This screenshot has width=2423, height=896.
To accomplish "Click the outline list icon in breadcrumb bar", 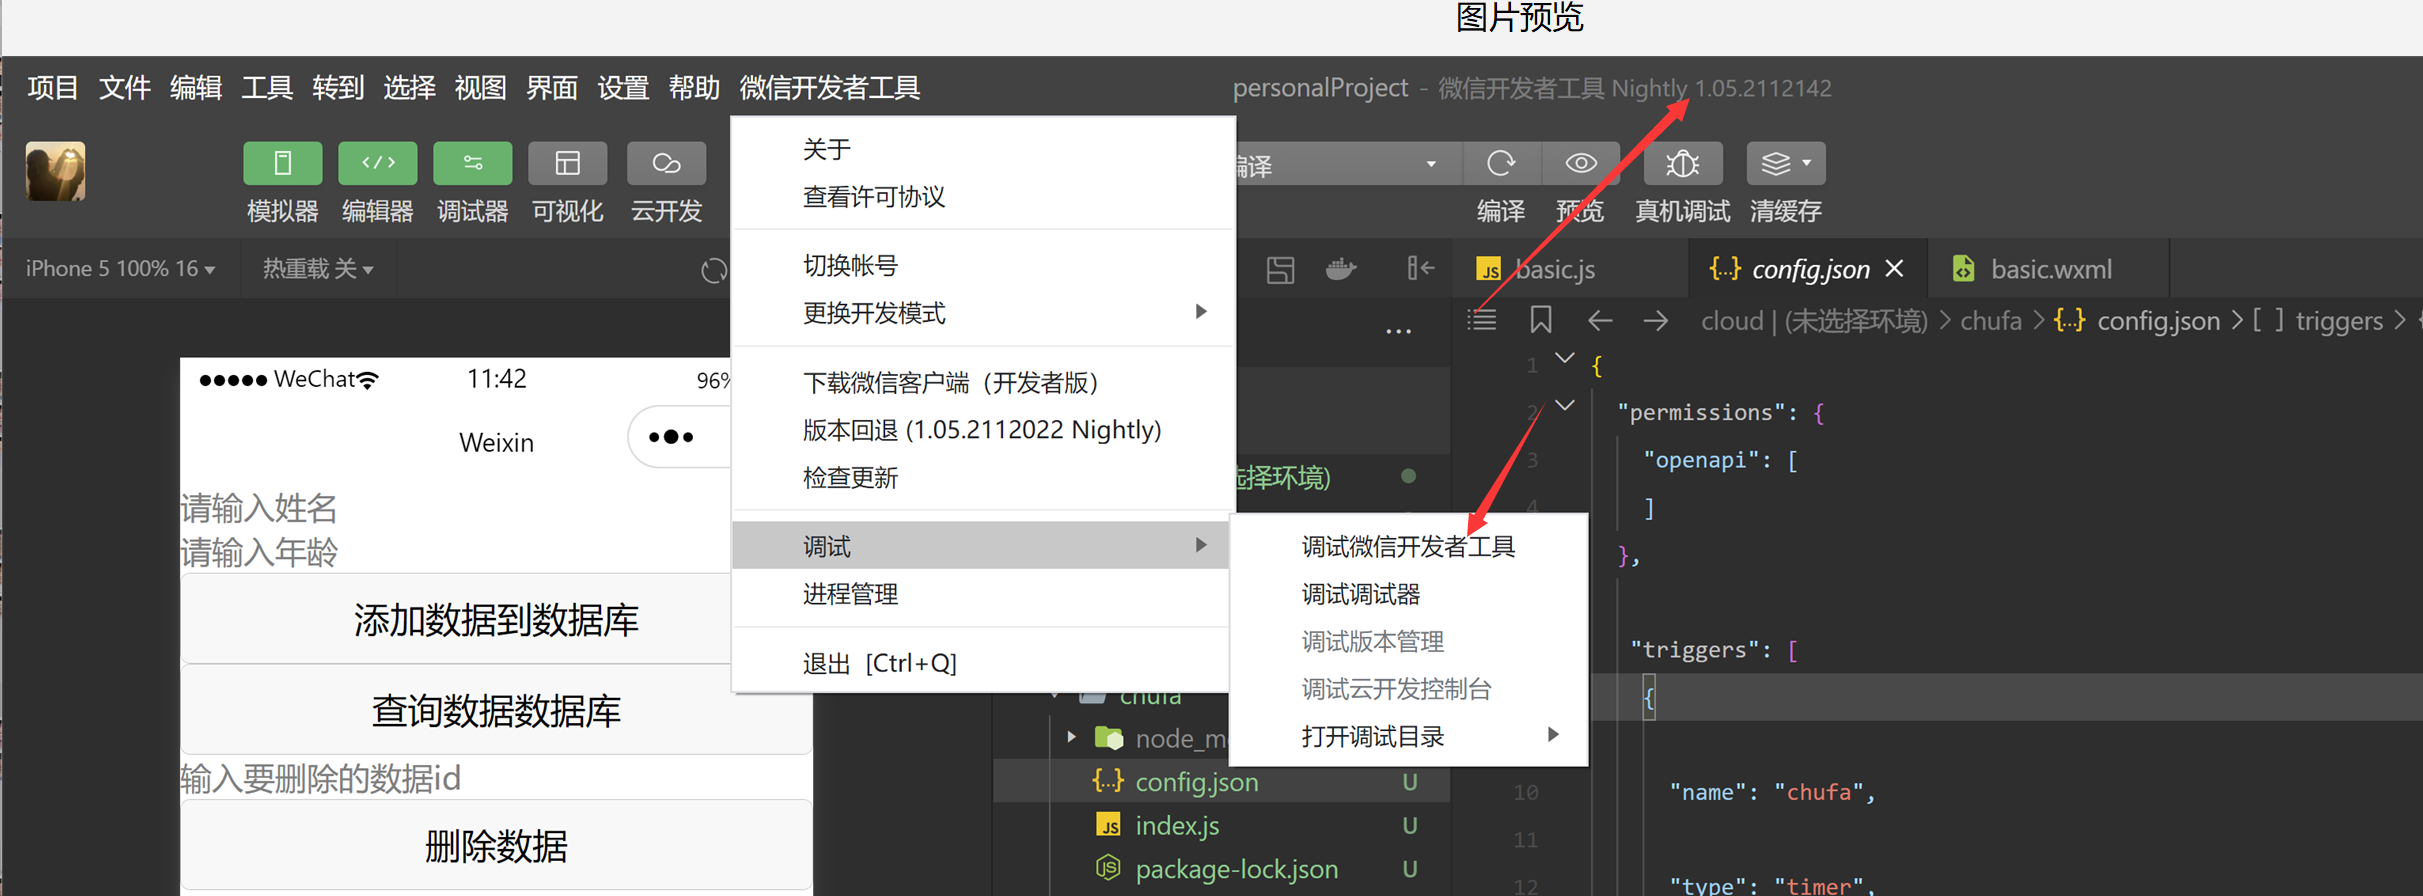I will click(1482, 320).
